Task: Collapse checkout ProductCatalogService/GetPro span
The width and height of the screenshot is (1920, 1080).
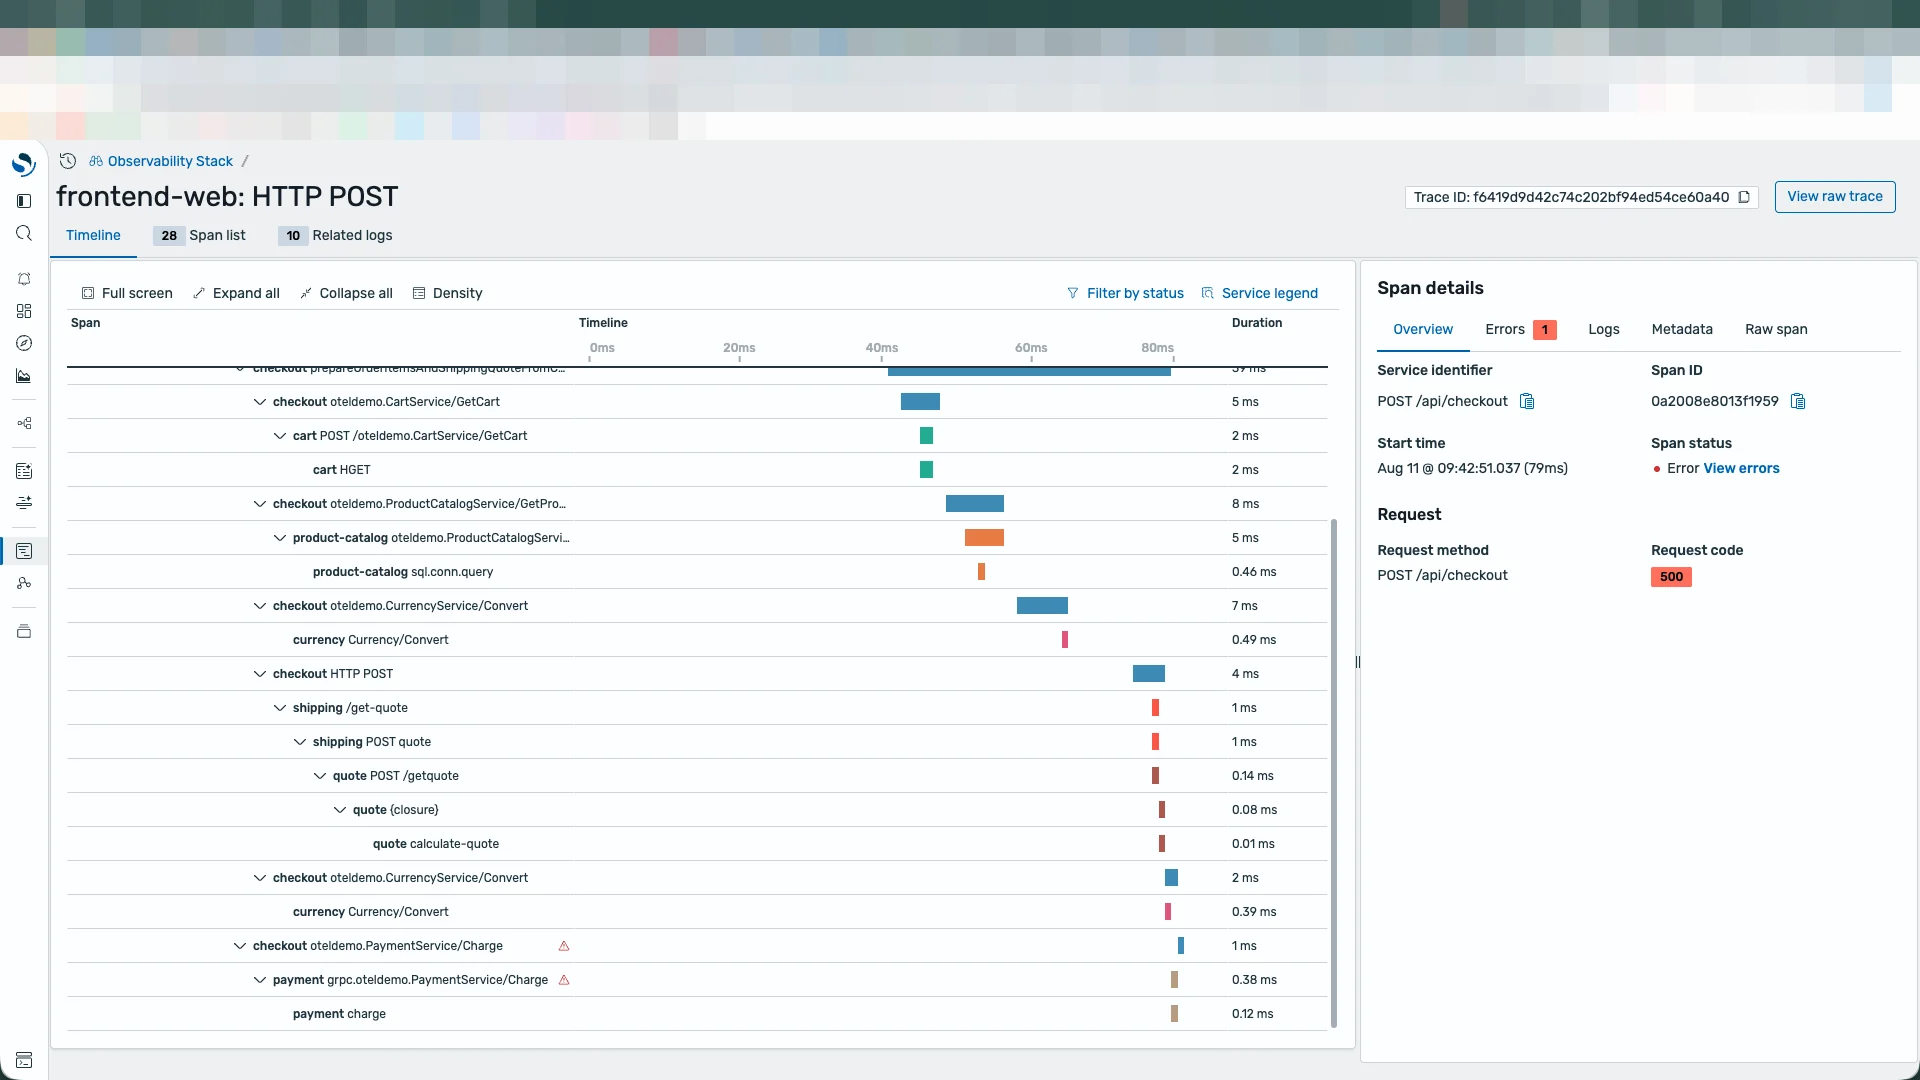Action: pyautogui.click(x=260, y=504)
